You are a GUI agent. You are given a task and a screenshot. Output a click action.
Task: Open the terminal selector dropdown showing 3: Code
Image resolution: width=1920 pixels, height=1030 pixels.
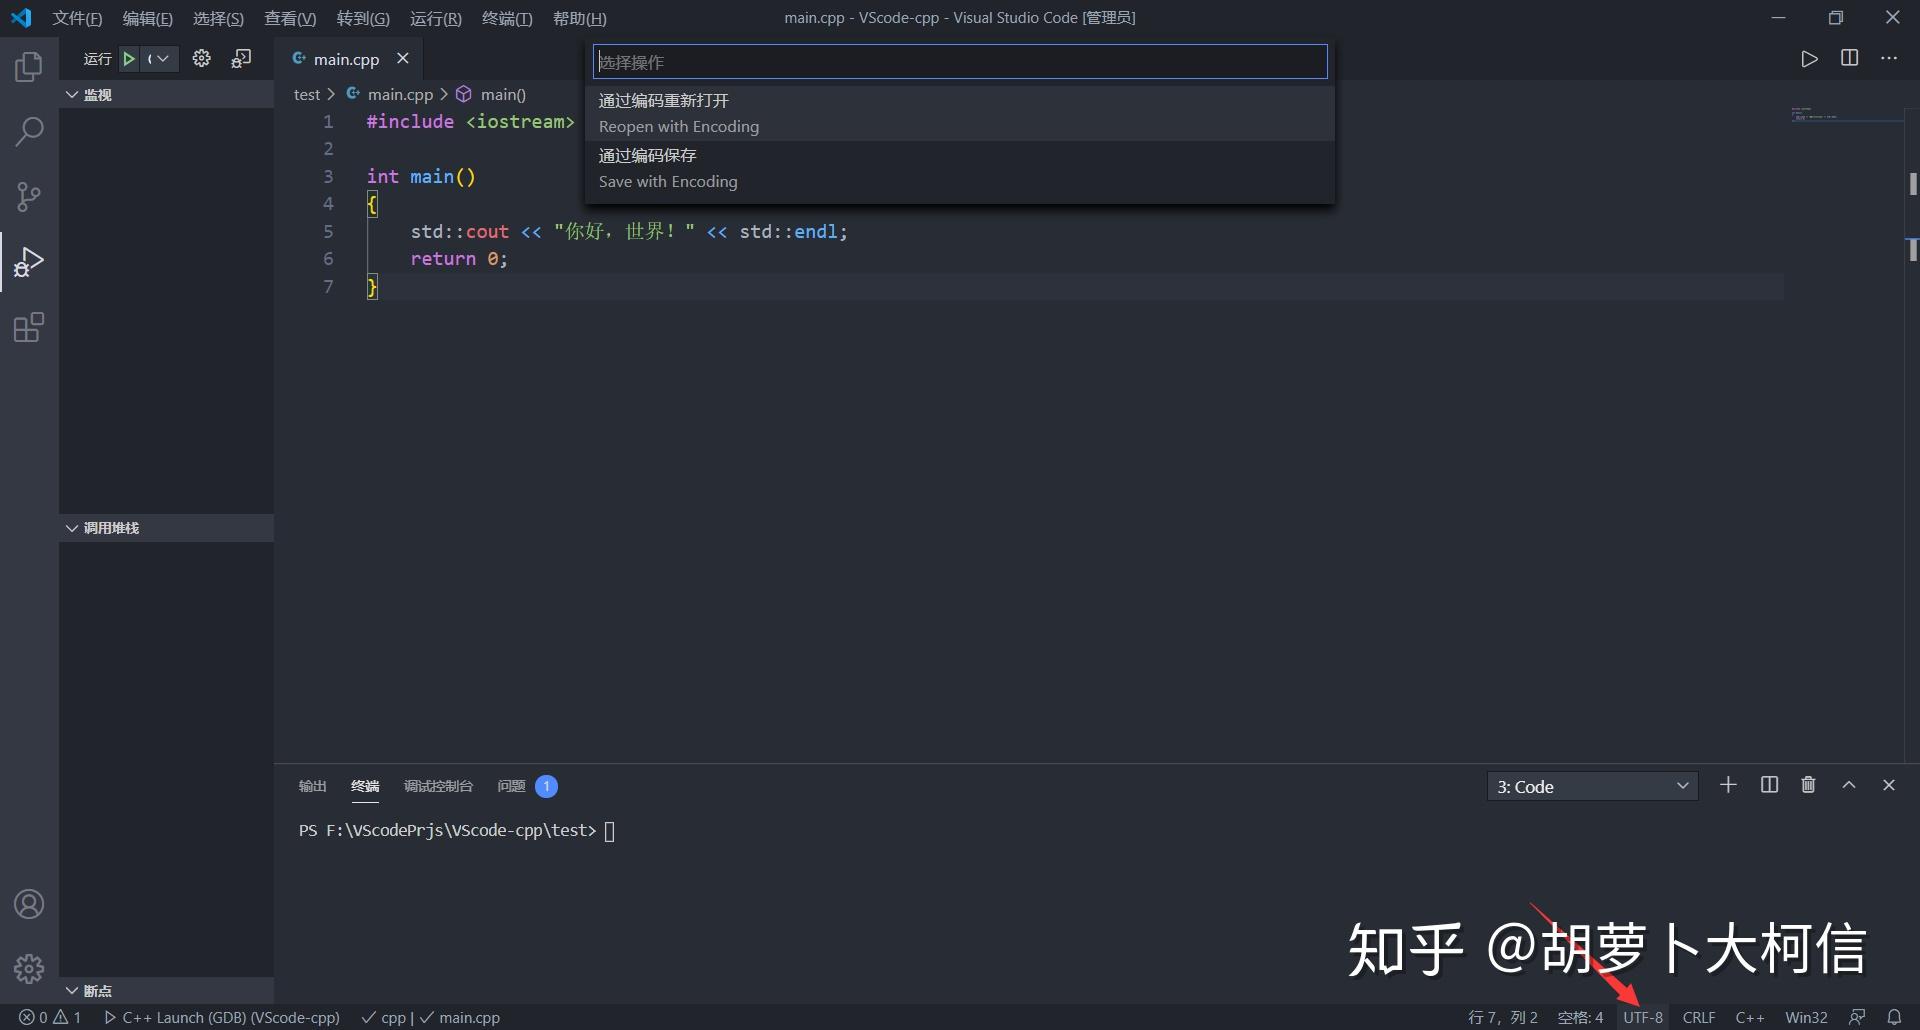point(1592,786)
